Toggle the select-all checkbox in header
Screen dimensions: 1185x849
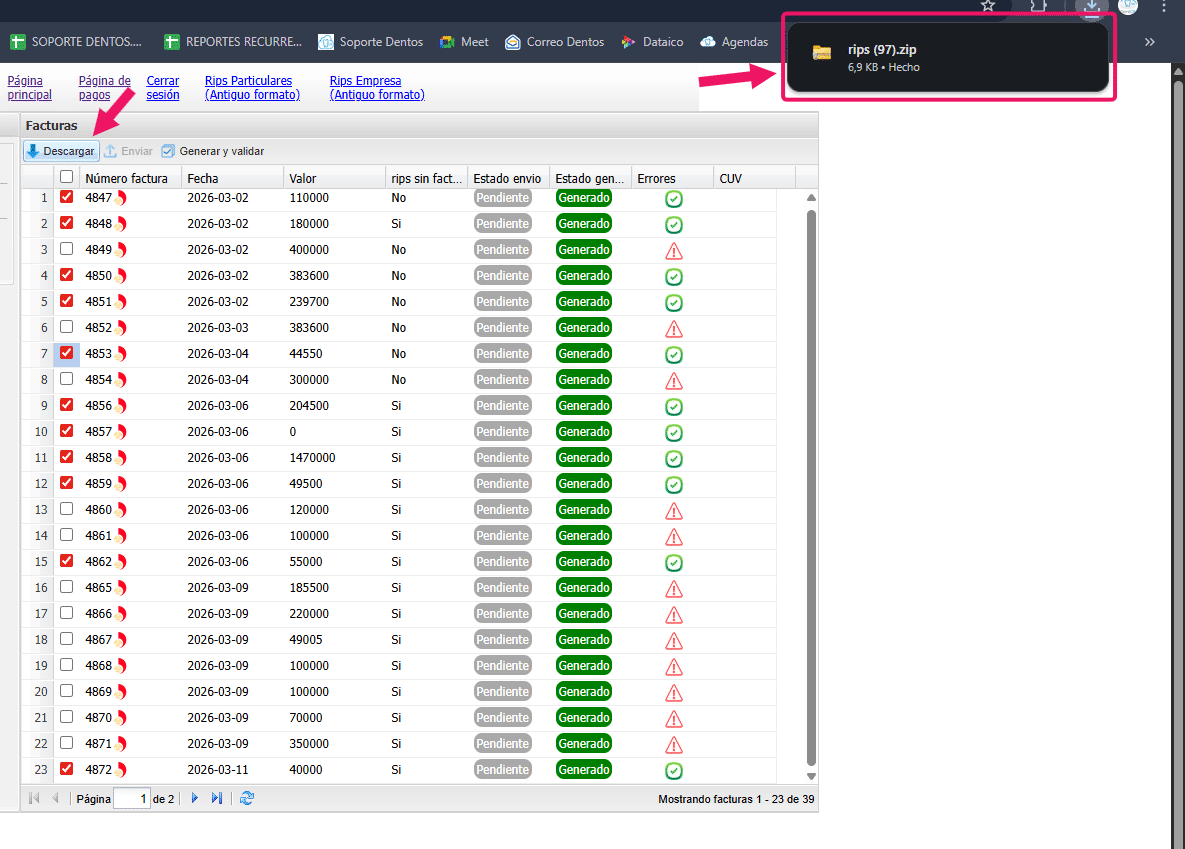[x=67, y=177]
